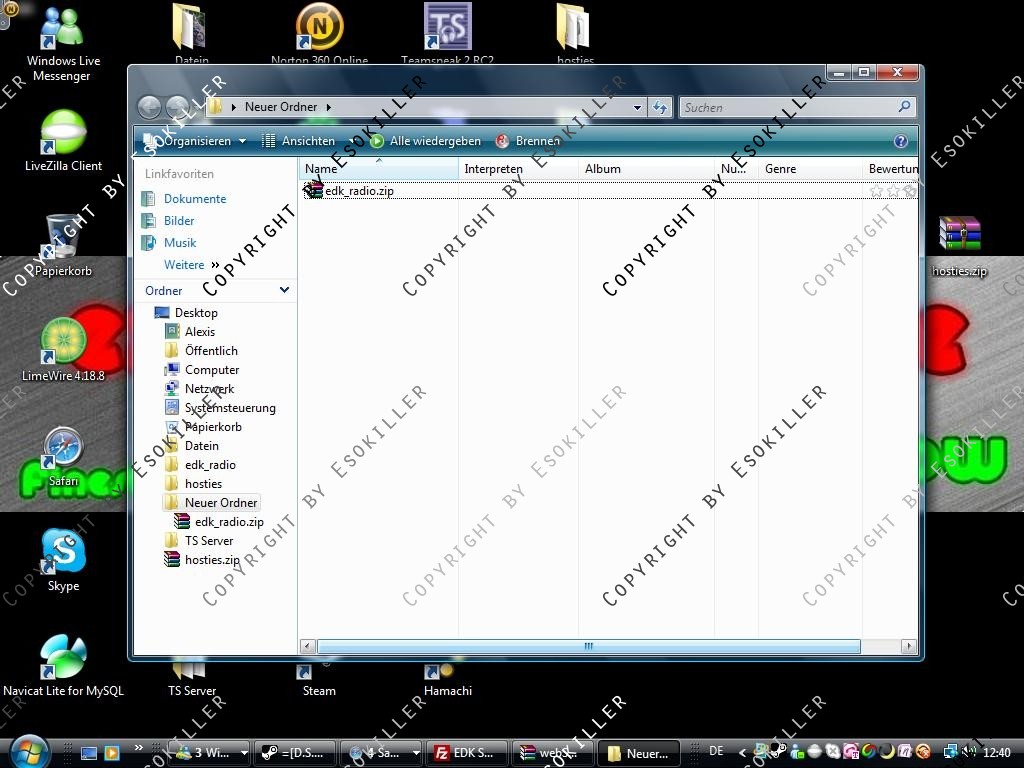Screen dimensions: 1024x768
Task: Collapse the Ordner folder pane
Action: pos(284,291)
